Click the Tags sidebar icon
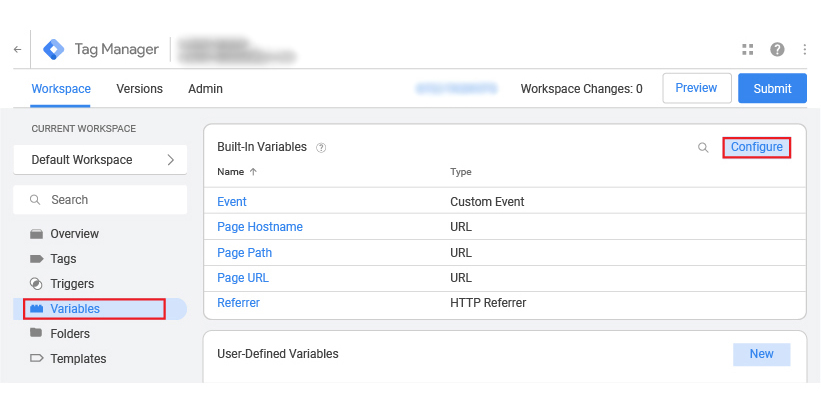The image size is (821, 413). click(36, 259)
